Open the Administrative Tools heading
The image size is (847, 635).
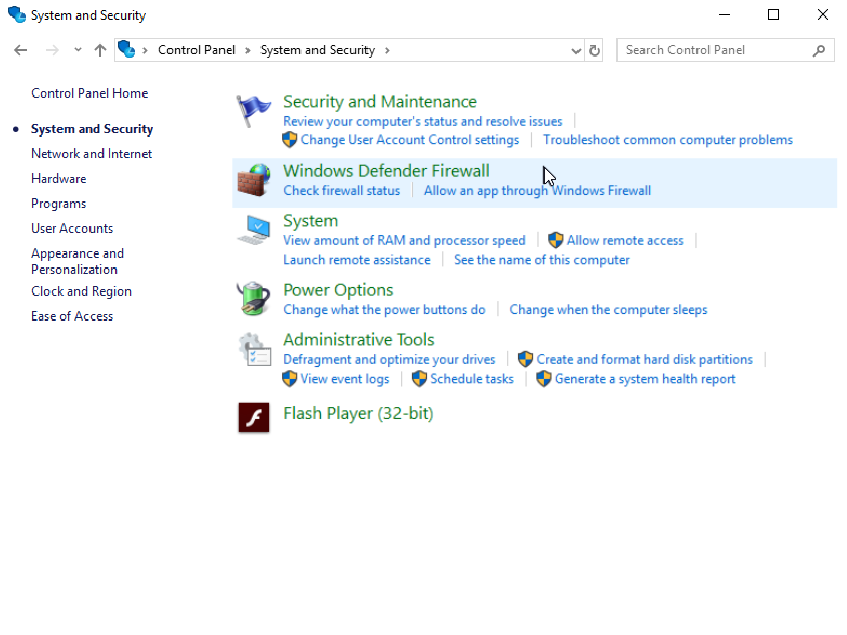359,340
